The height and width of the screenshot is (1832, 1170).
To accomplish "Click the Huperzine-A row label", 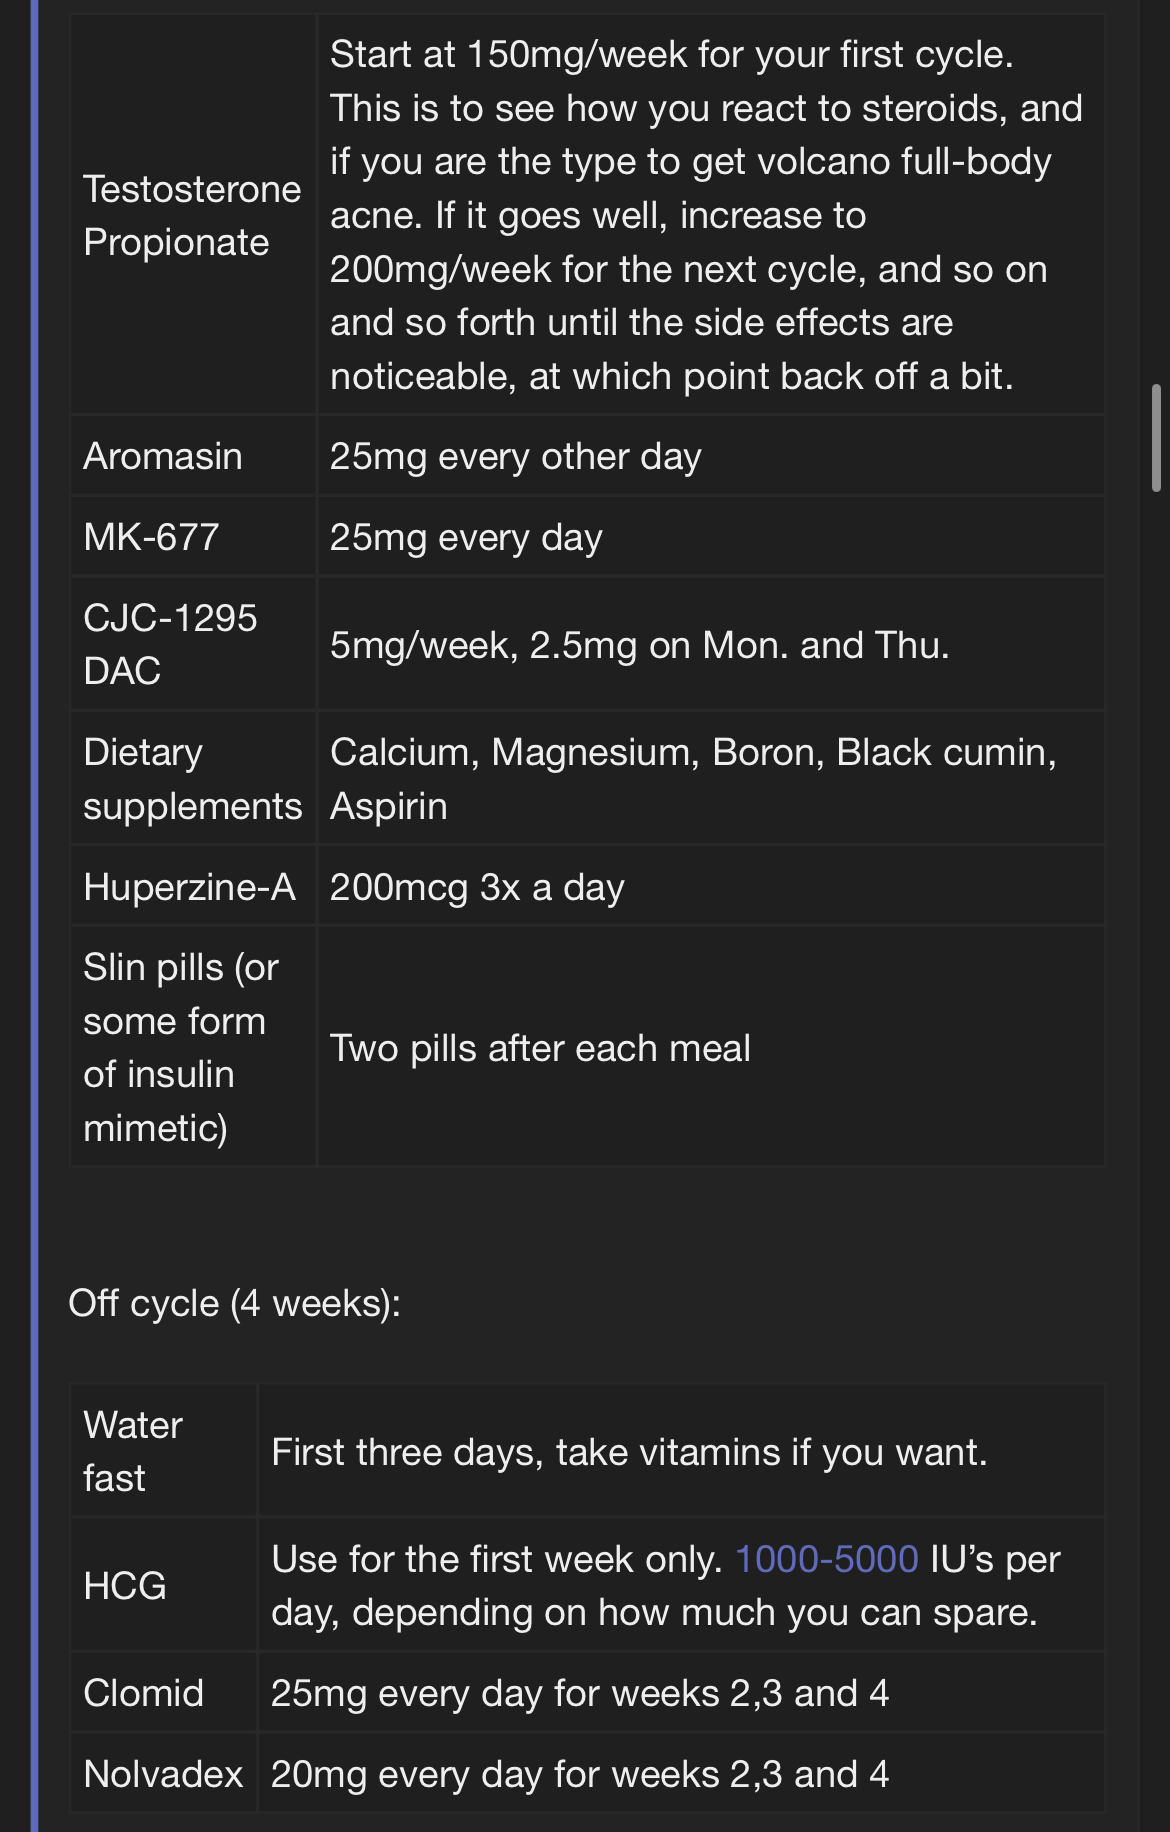I will (190, 887).
